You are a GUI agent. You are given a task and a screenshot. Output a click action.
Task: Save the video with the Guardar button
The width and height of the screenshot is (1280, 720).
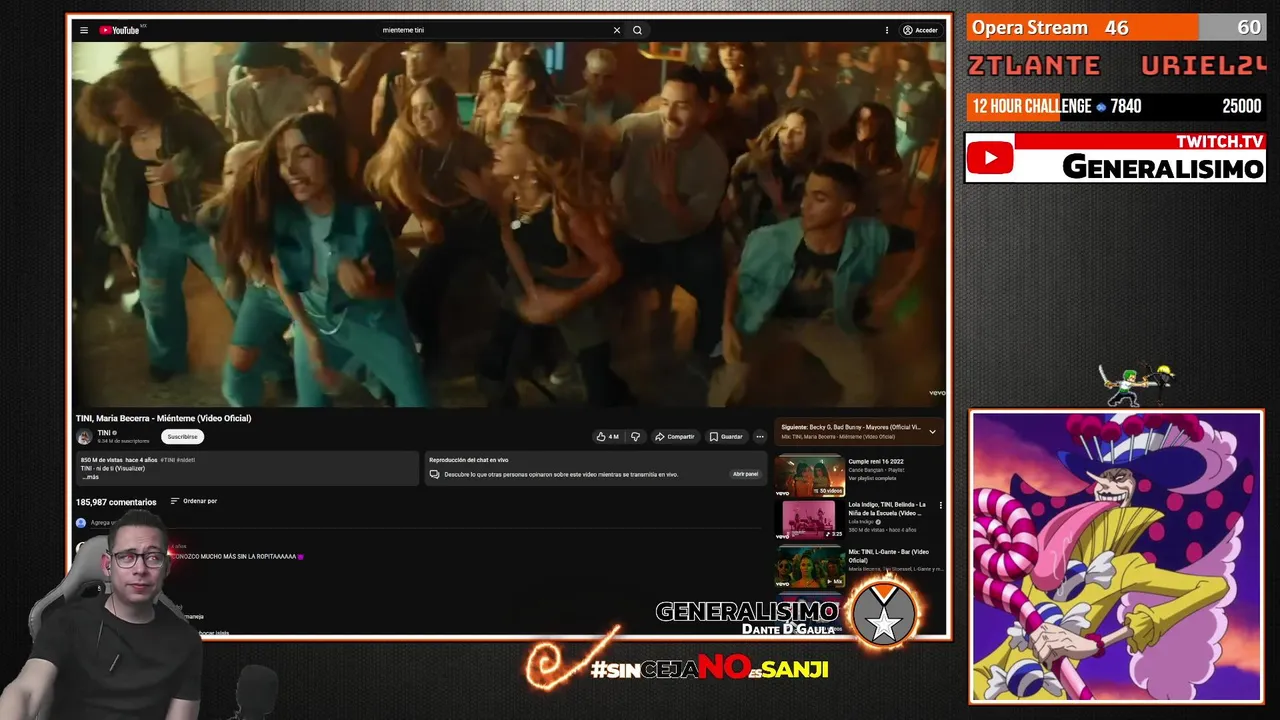[x=726, y=436]
